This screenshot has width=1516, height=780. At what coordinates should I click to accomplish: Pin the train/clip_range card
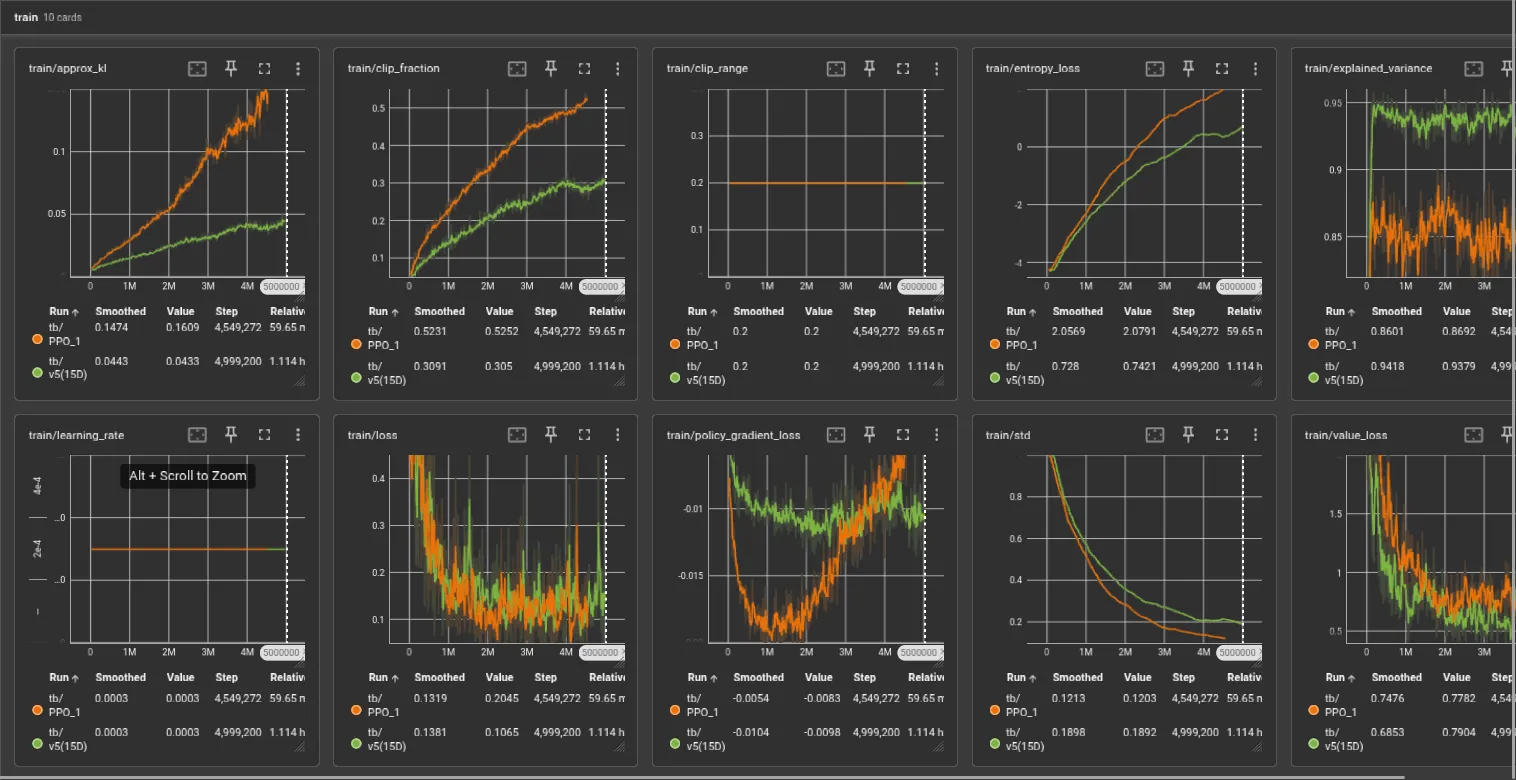pos(870,68)
